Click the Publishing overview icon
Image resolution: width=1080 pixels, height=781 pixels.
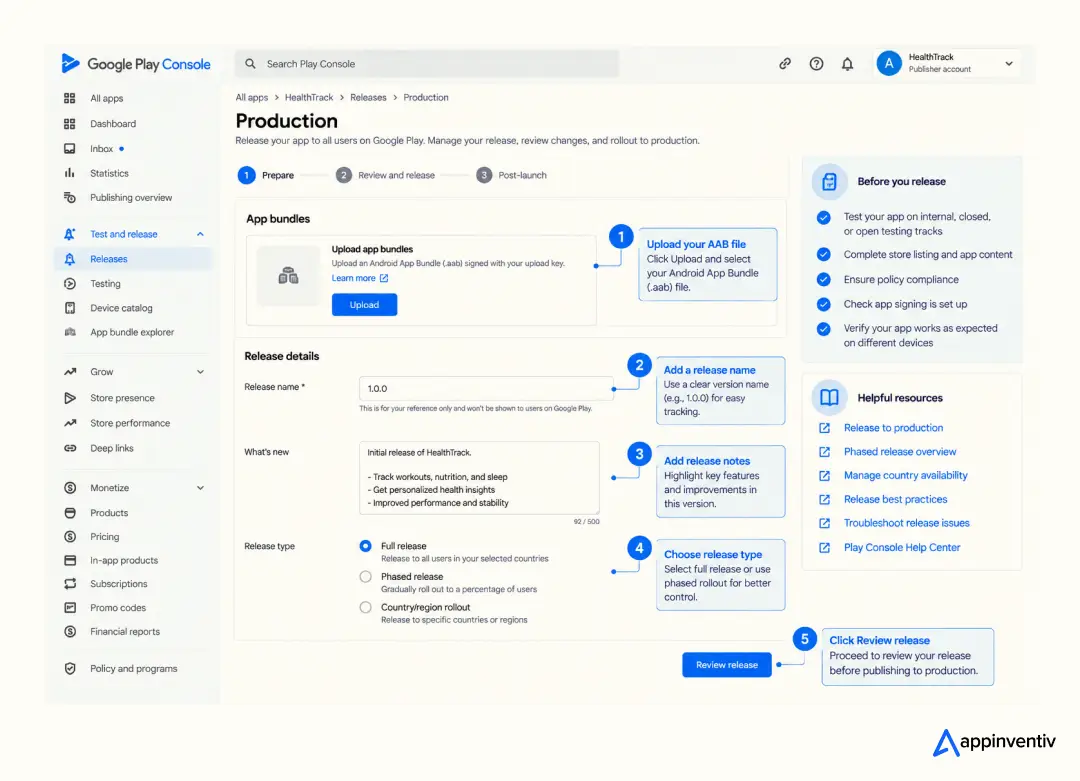(x=70, y=198)
